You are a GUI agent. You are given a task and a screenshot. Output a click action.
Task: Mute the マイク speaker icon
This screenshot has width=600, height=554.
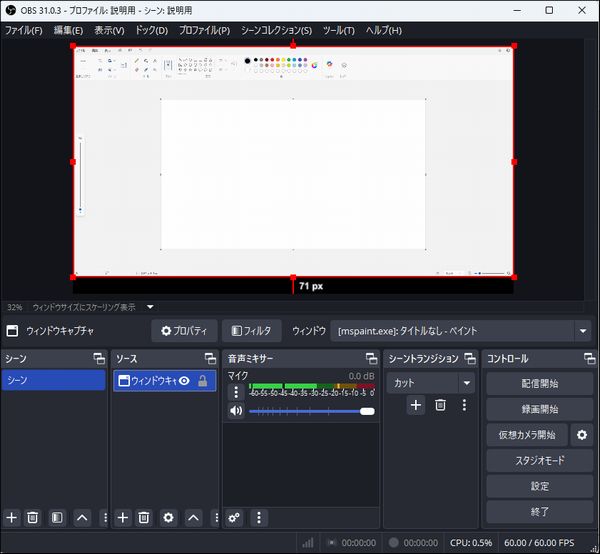tap(236, 411)
